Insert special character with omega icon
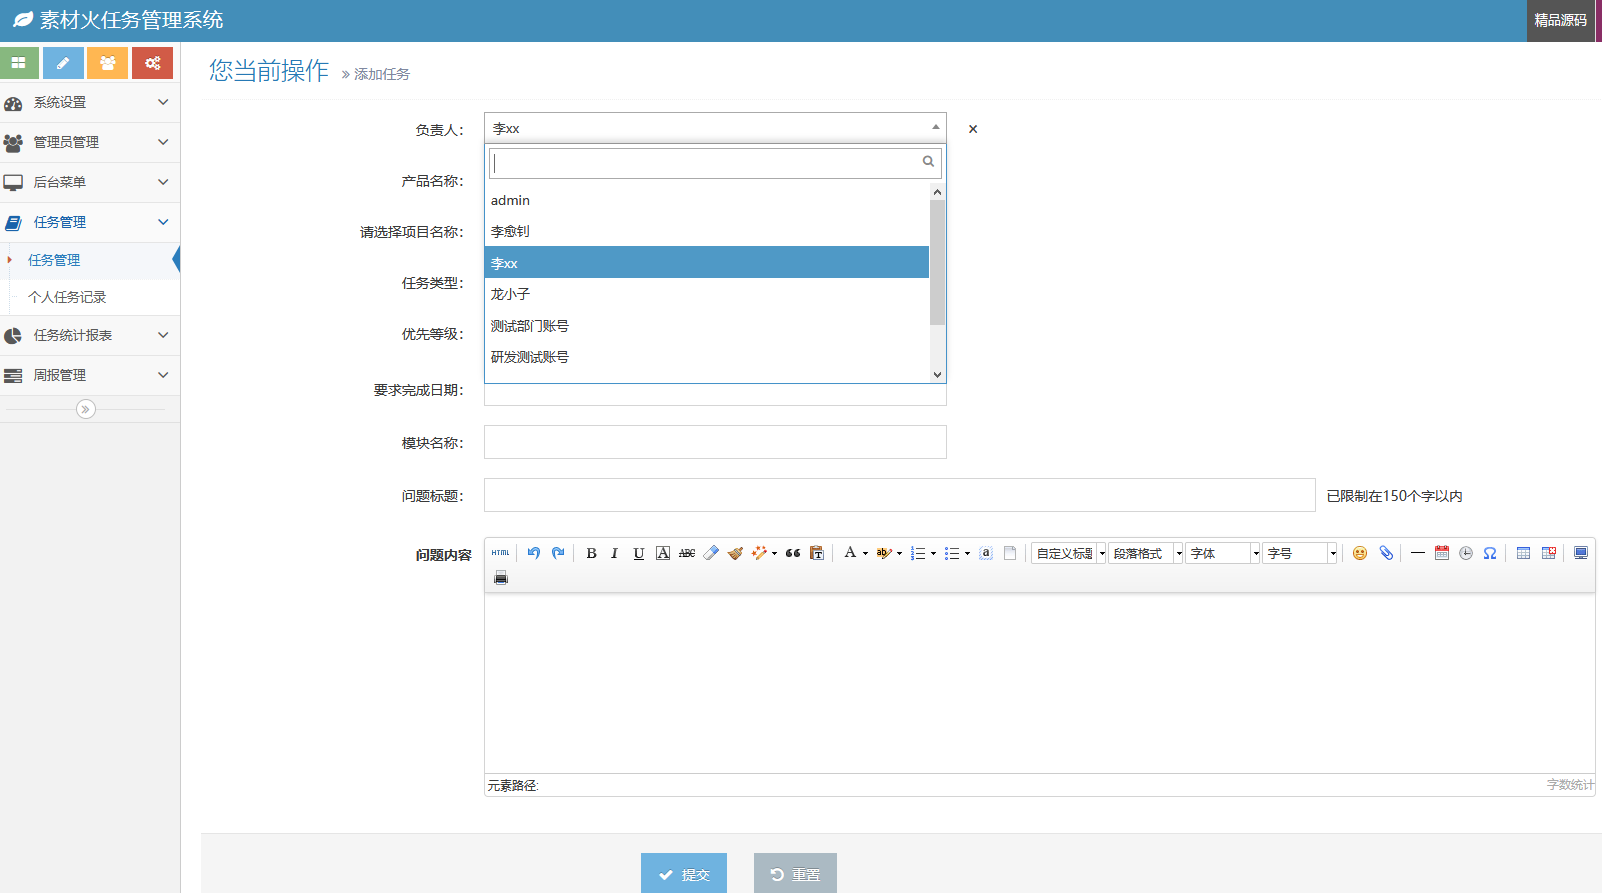This screenshot has height=893, width=1602. (1490, 553)
